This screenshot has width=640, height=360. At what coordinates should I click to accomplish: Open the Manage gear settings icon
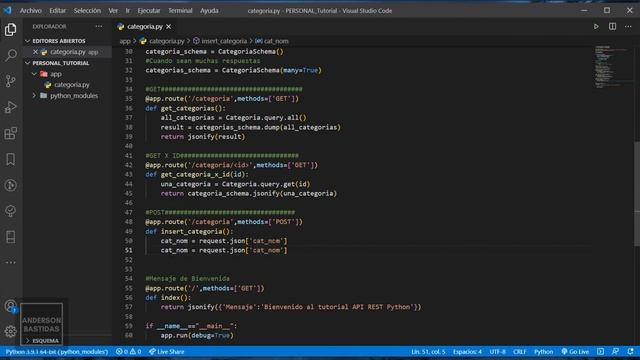(11, 331)
